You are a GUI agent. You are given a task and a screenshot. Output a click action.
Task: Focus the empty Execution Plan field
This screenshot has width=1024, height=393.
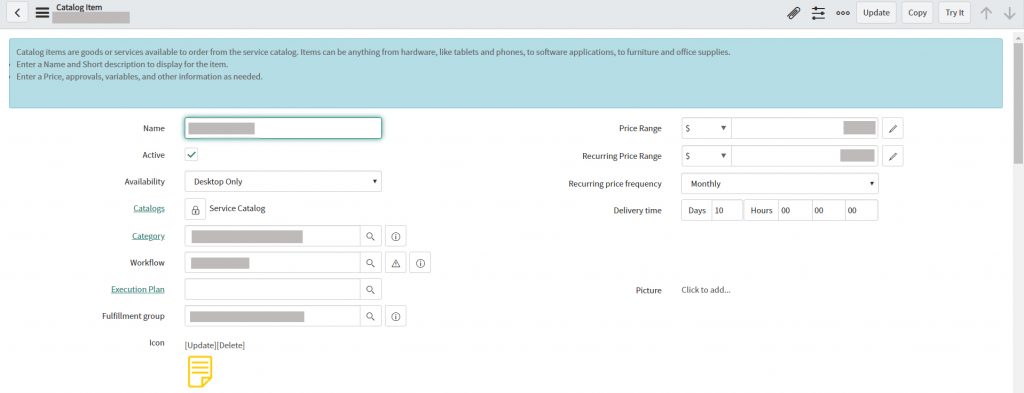coord(273,289)
